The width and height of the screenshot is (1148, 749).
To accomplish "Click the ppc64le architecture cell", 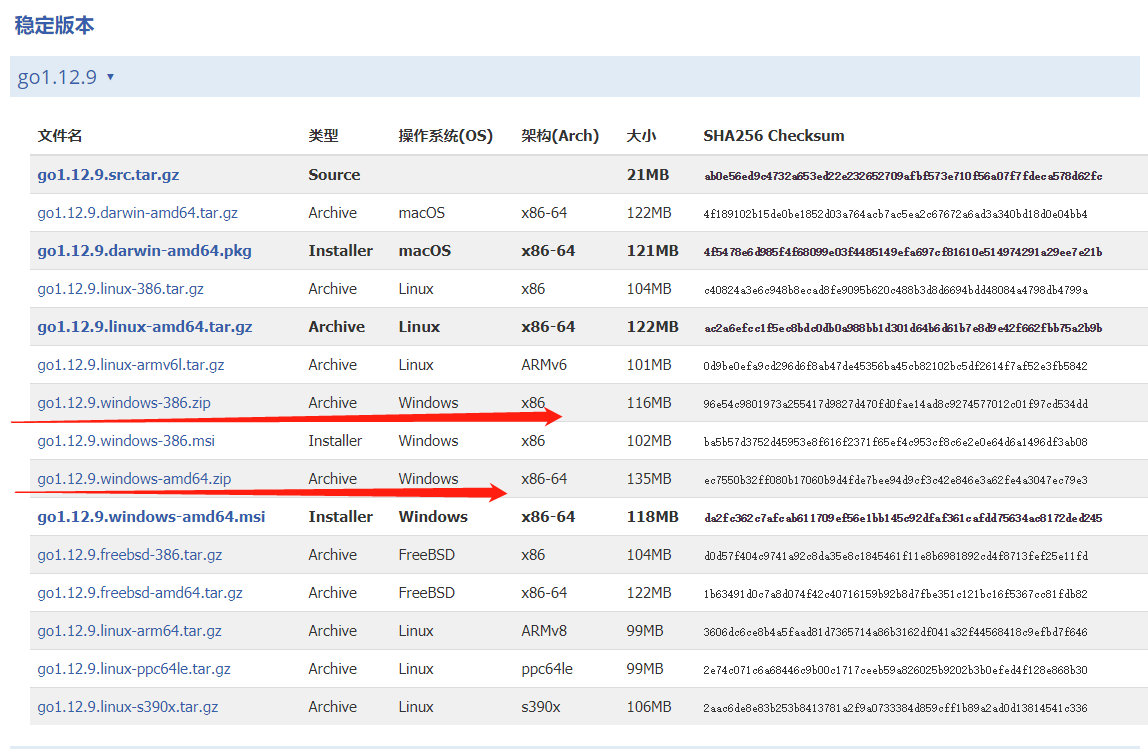I will (x=547, y=670).
